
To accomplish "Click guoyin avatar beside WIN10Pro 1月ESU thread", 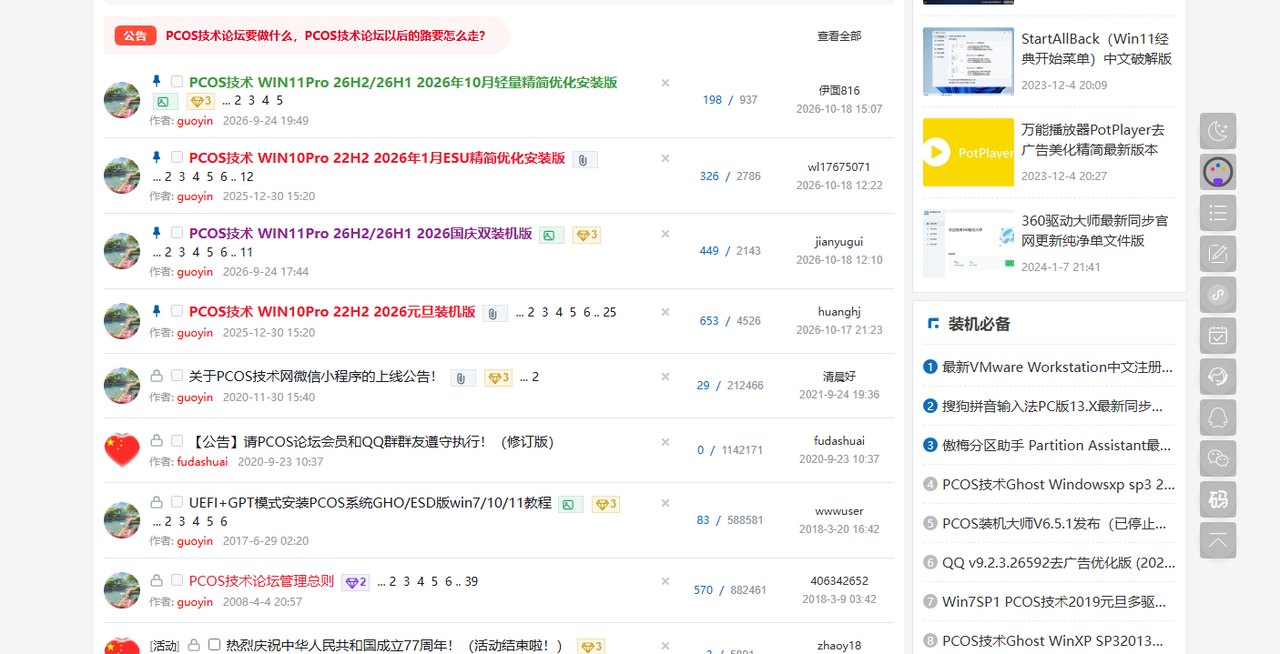I will pyautogui.click(x=122, y=176).
